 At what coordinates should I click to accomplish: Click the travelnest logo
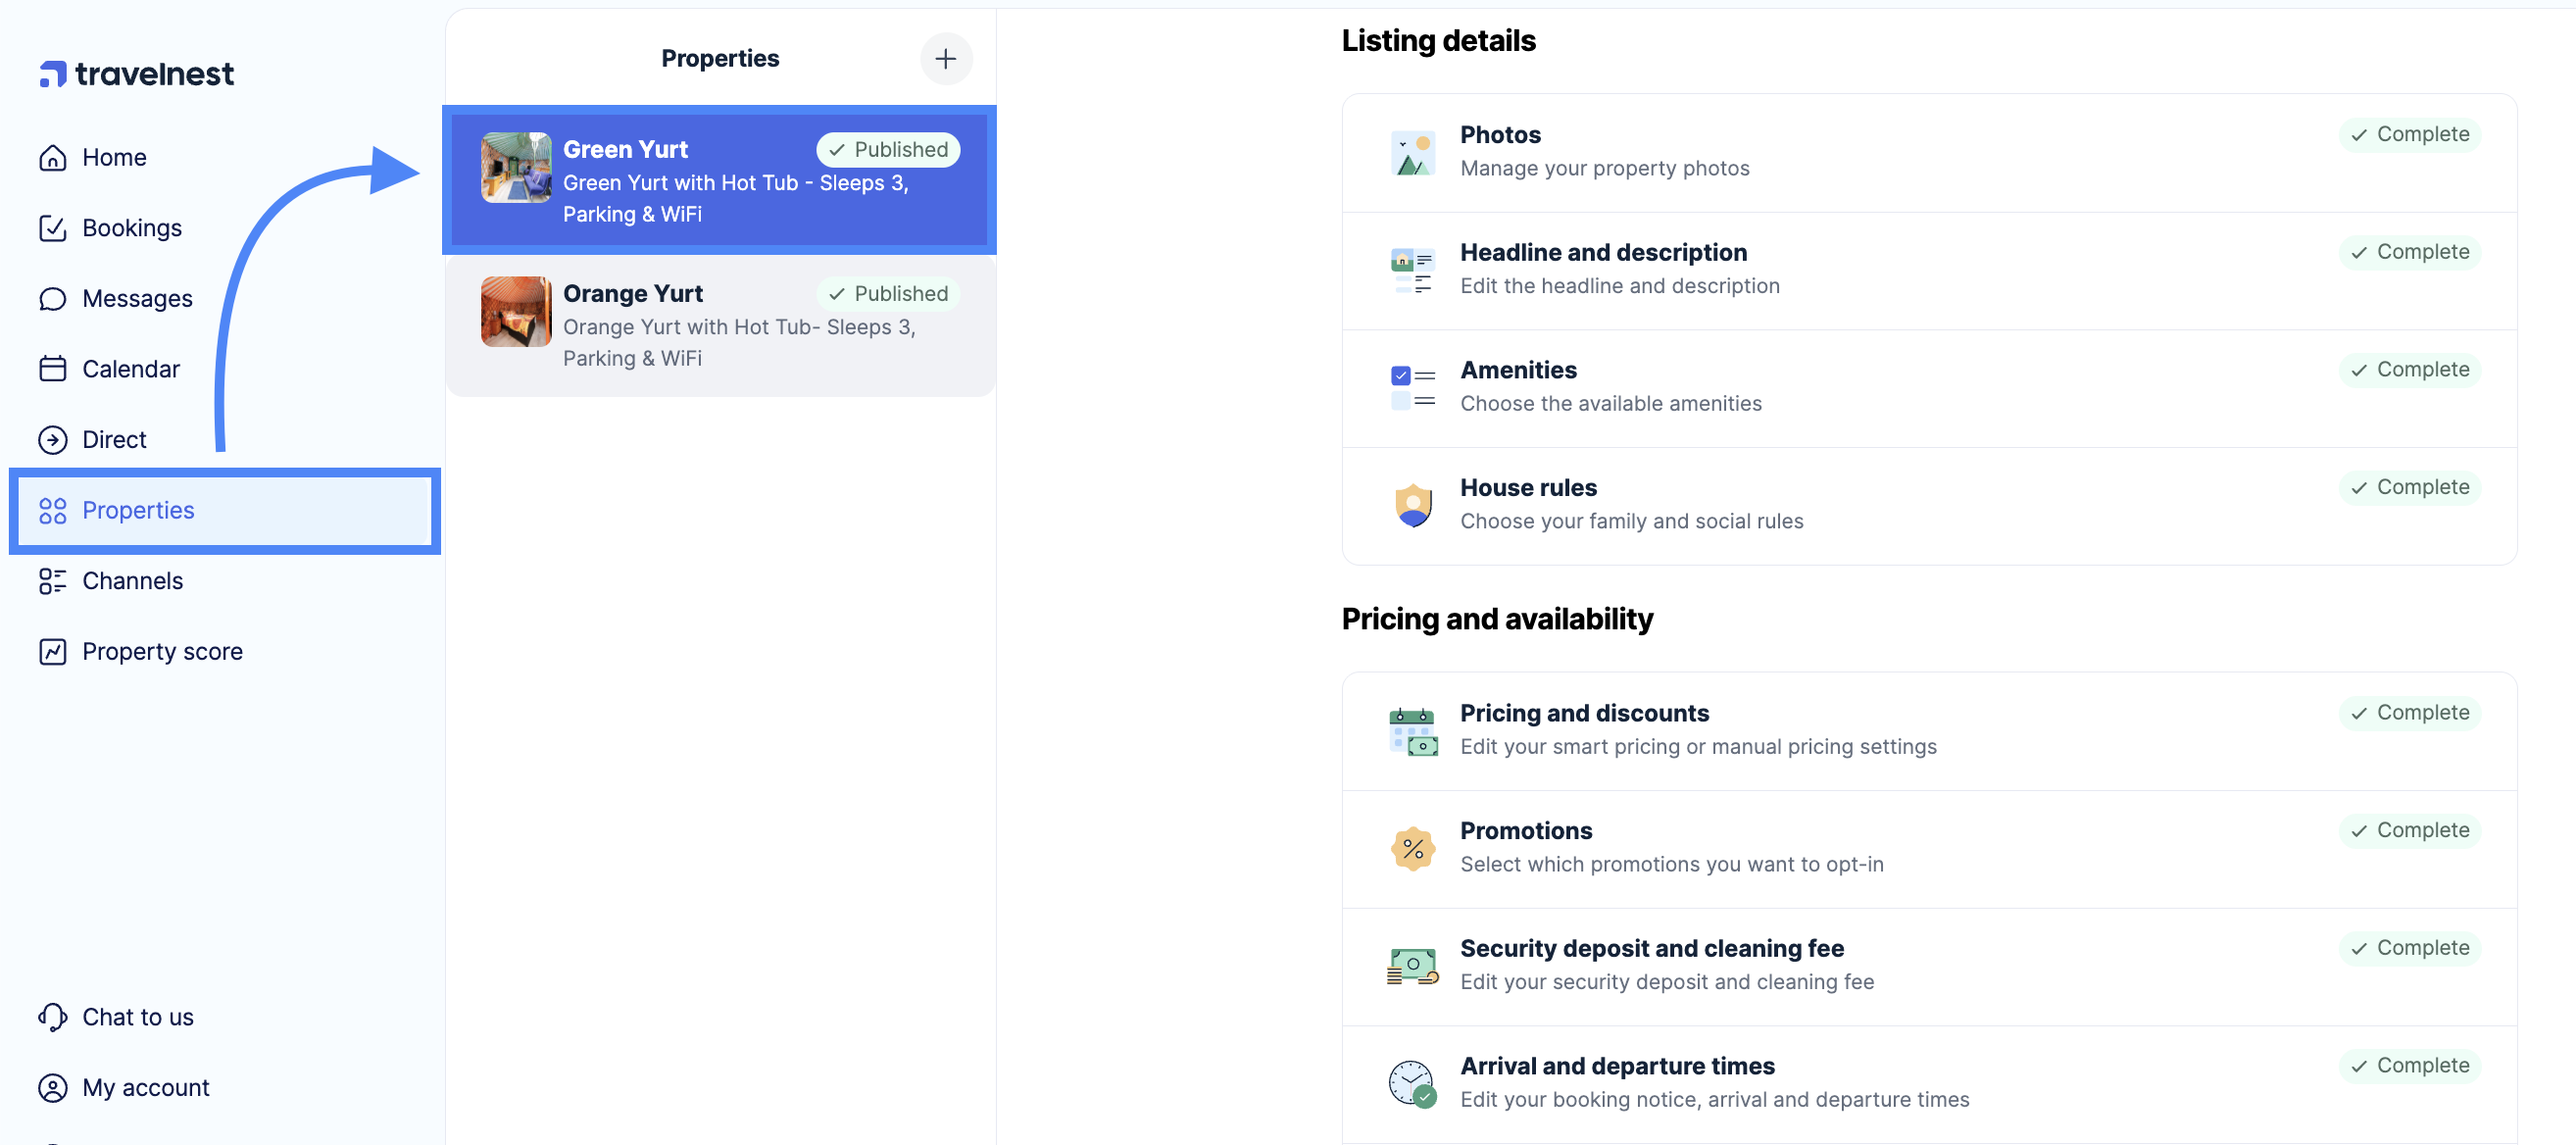137,74
